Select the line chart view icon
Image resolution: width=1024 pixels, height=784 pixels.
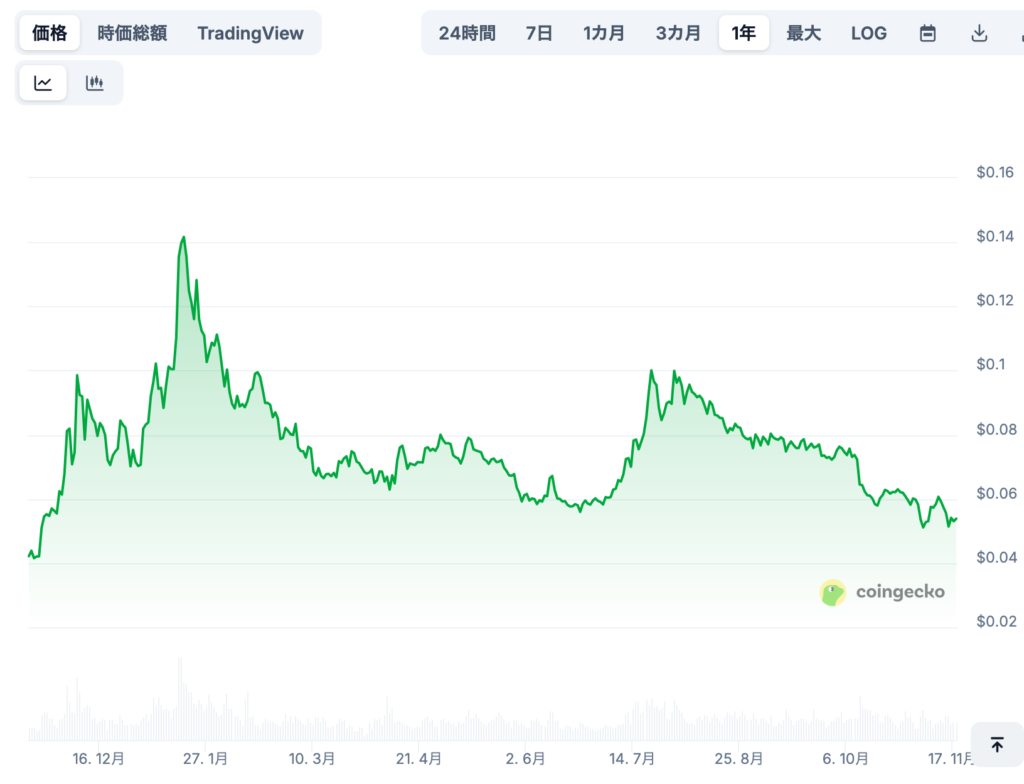tap(42, 82)
